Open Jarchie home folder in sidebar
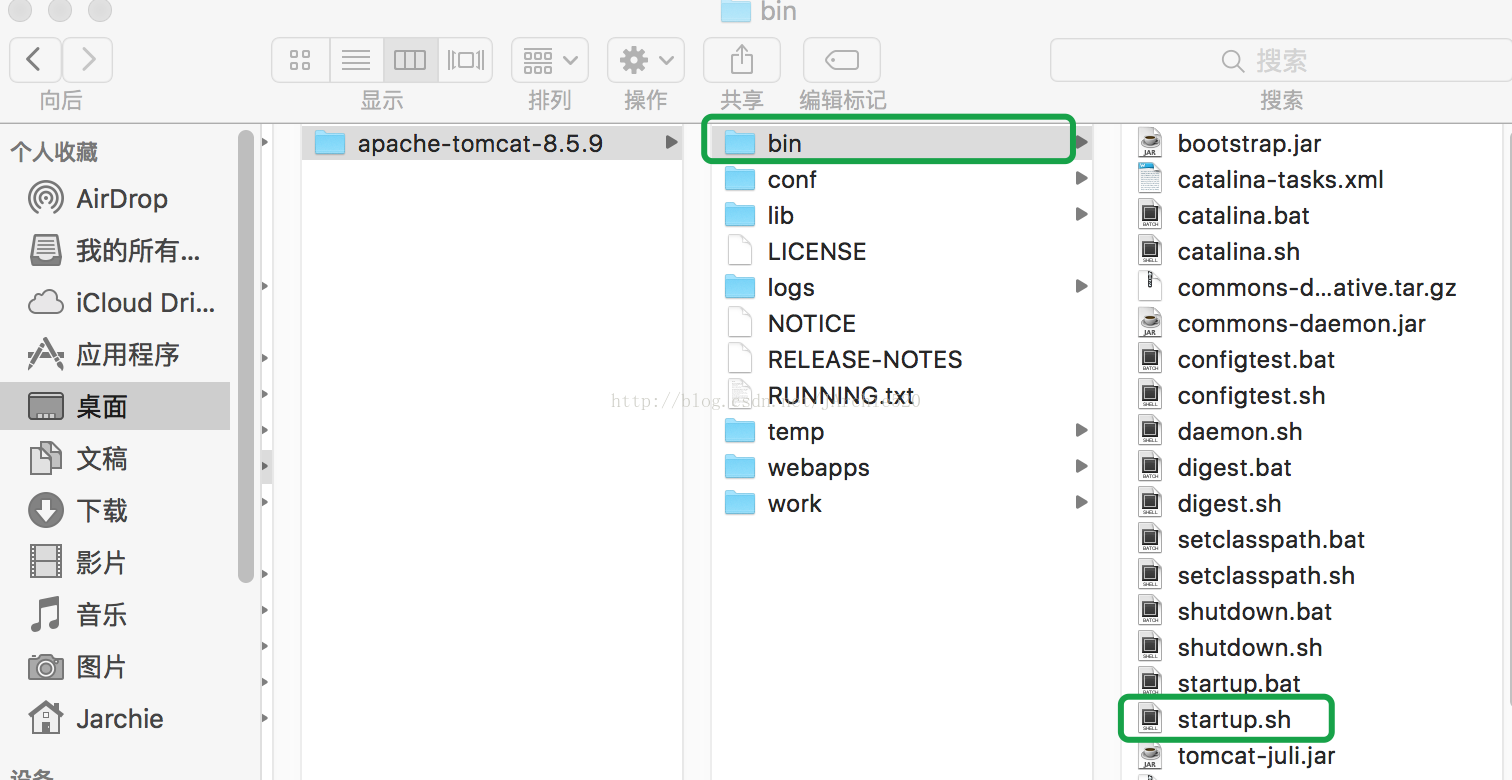This screenshot has height=780, width=1512. point(115,718)
